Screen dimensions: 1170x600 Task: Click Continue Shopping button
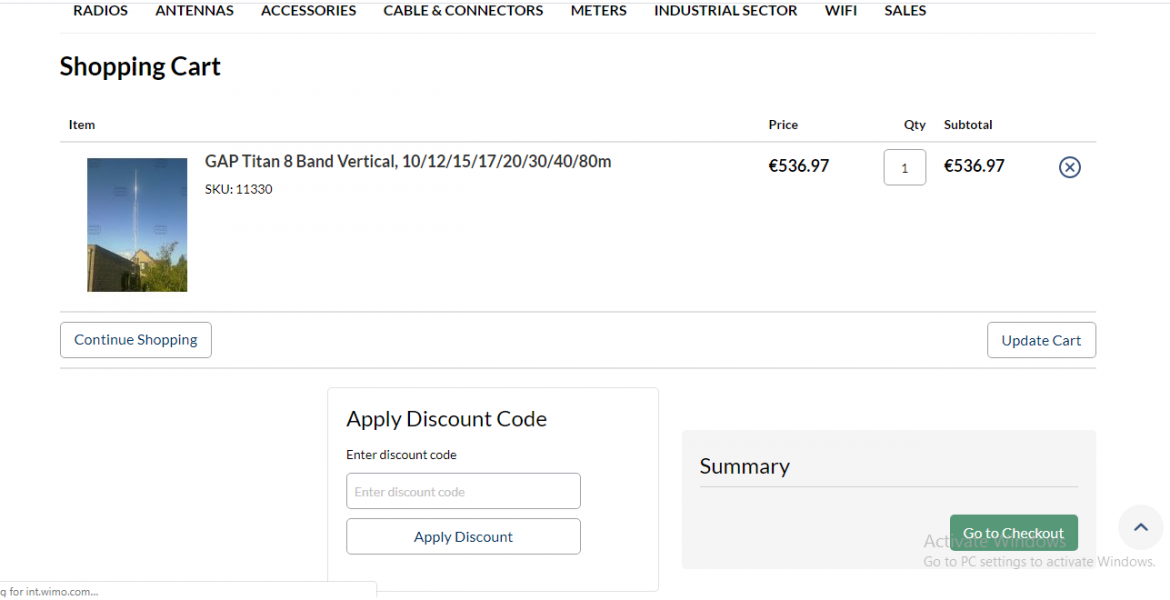[136, 340]
